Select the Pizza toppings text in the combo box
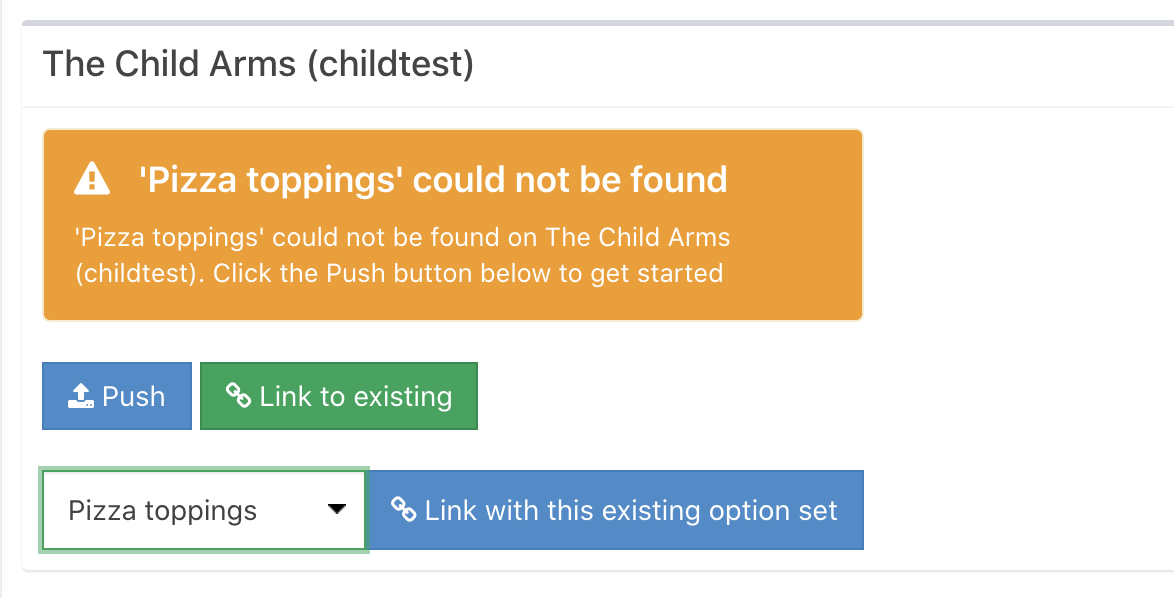This screenshot has height=598, width=1174. pyautogui.click(x=162, y=511)
